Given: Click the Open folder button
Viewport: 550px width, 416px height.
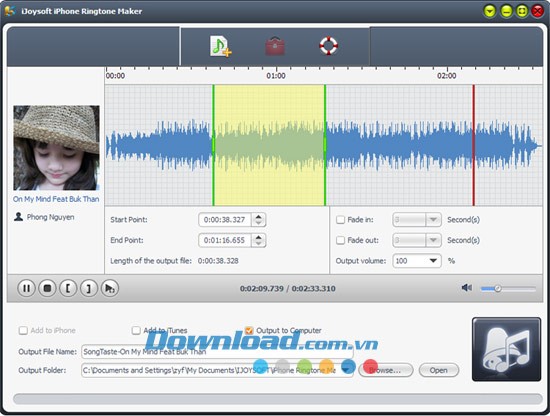Looking at the screenshot, I should point(438,370).
